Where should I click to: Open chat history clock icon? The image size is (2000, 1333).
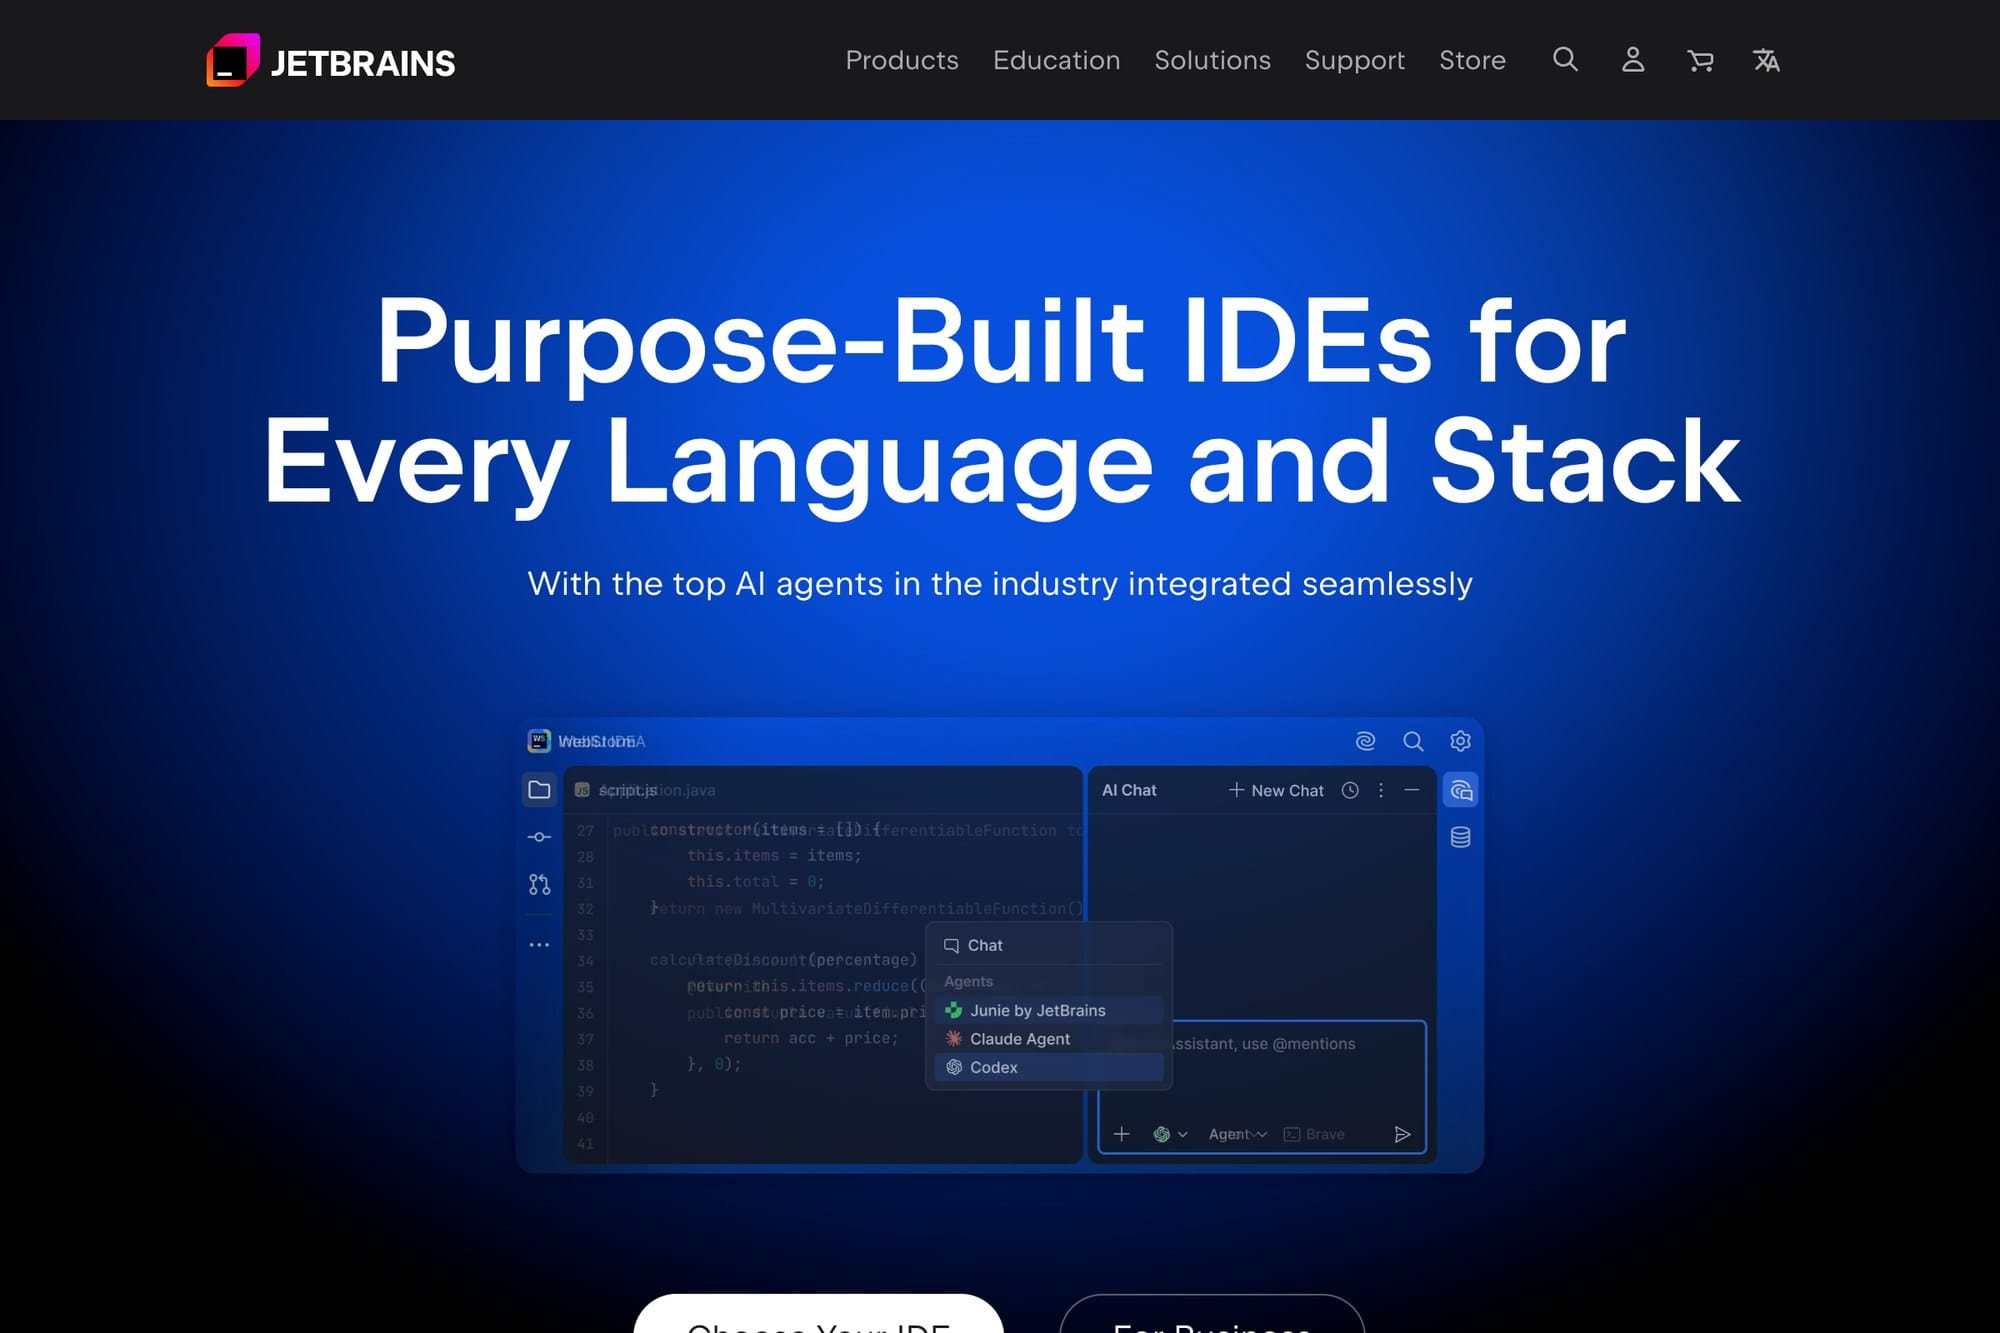point(1350,790)
